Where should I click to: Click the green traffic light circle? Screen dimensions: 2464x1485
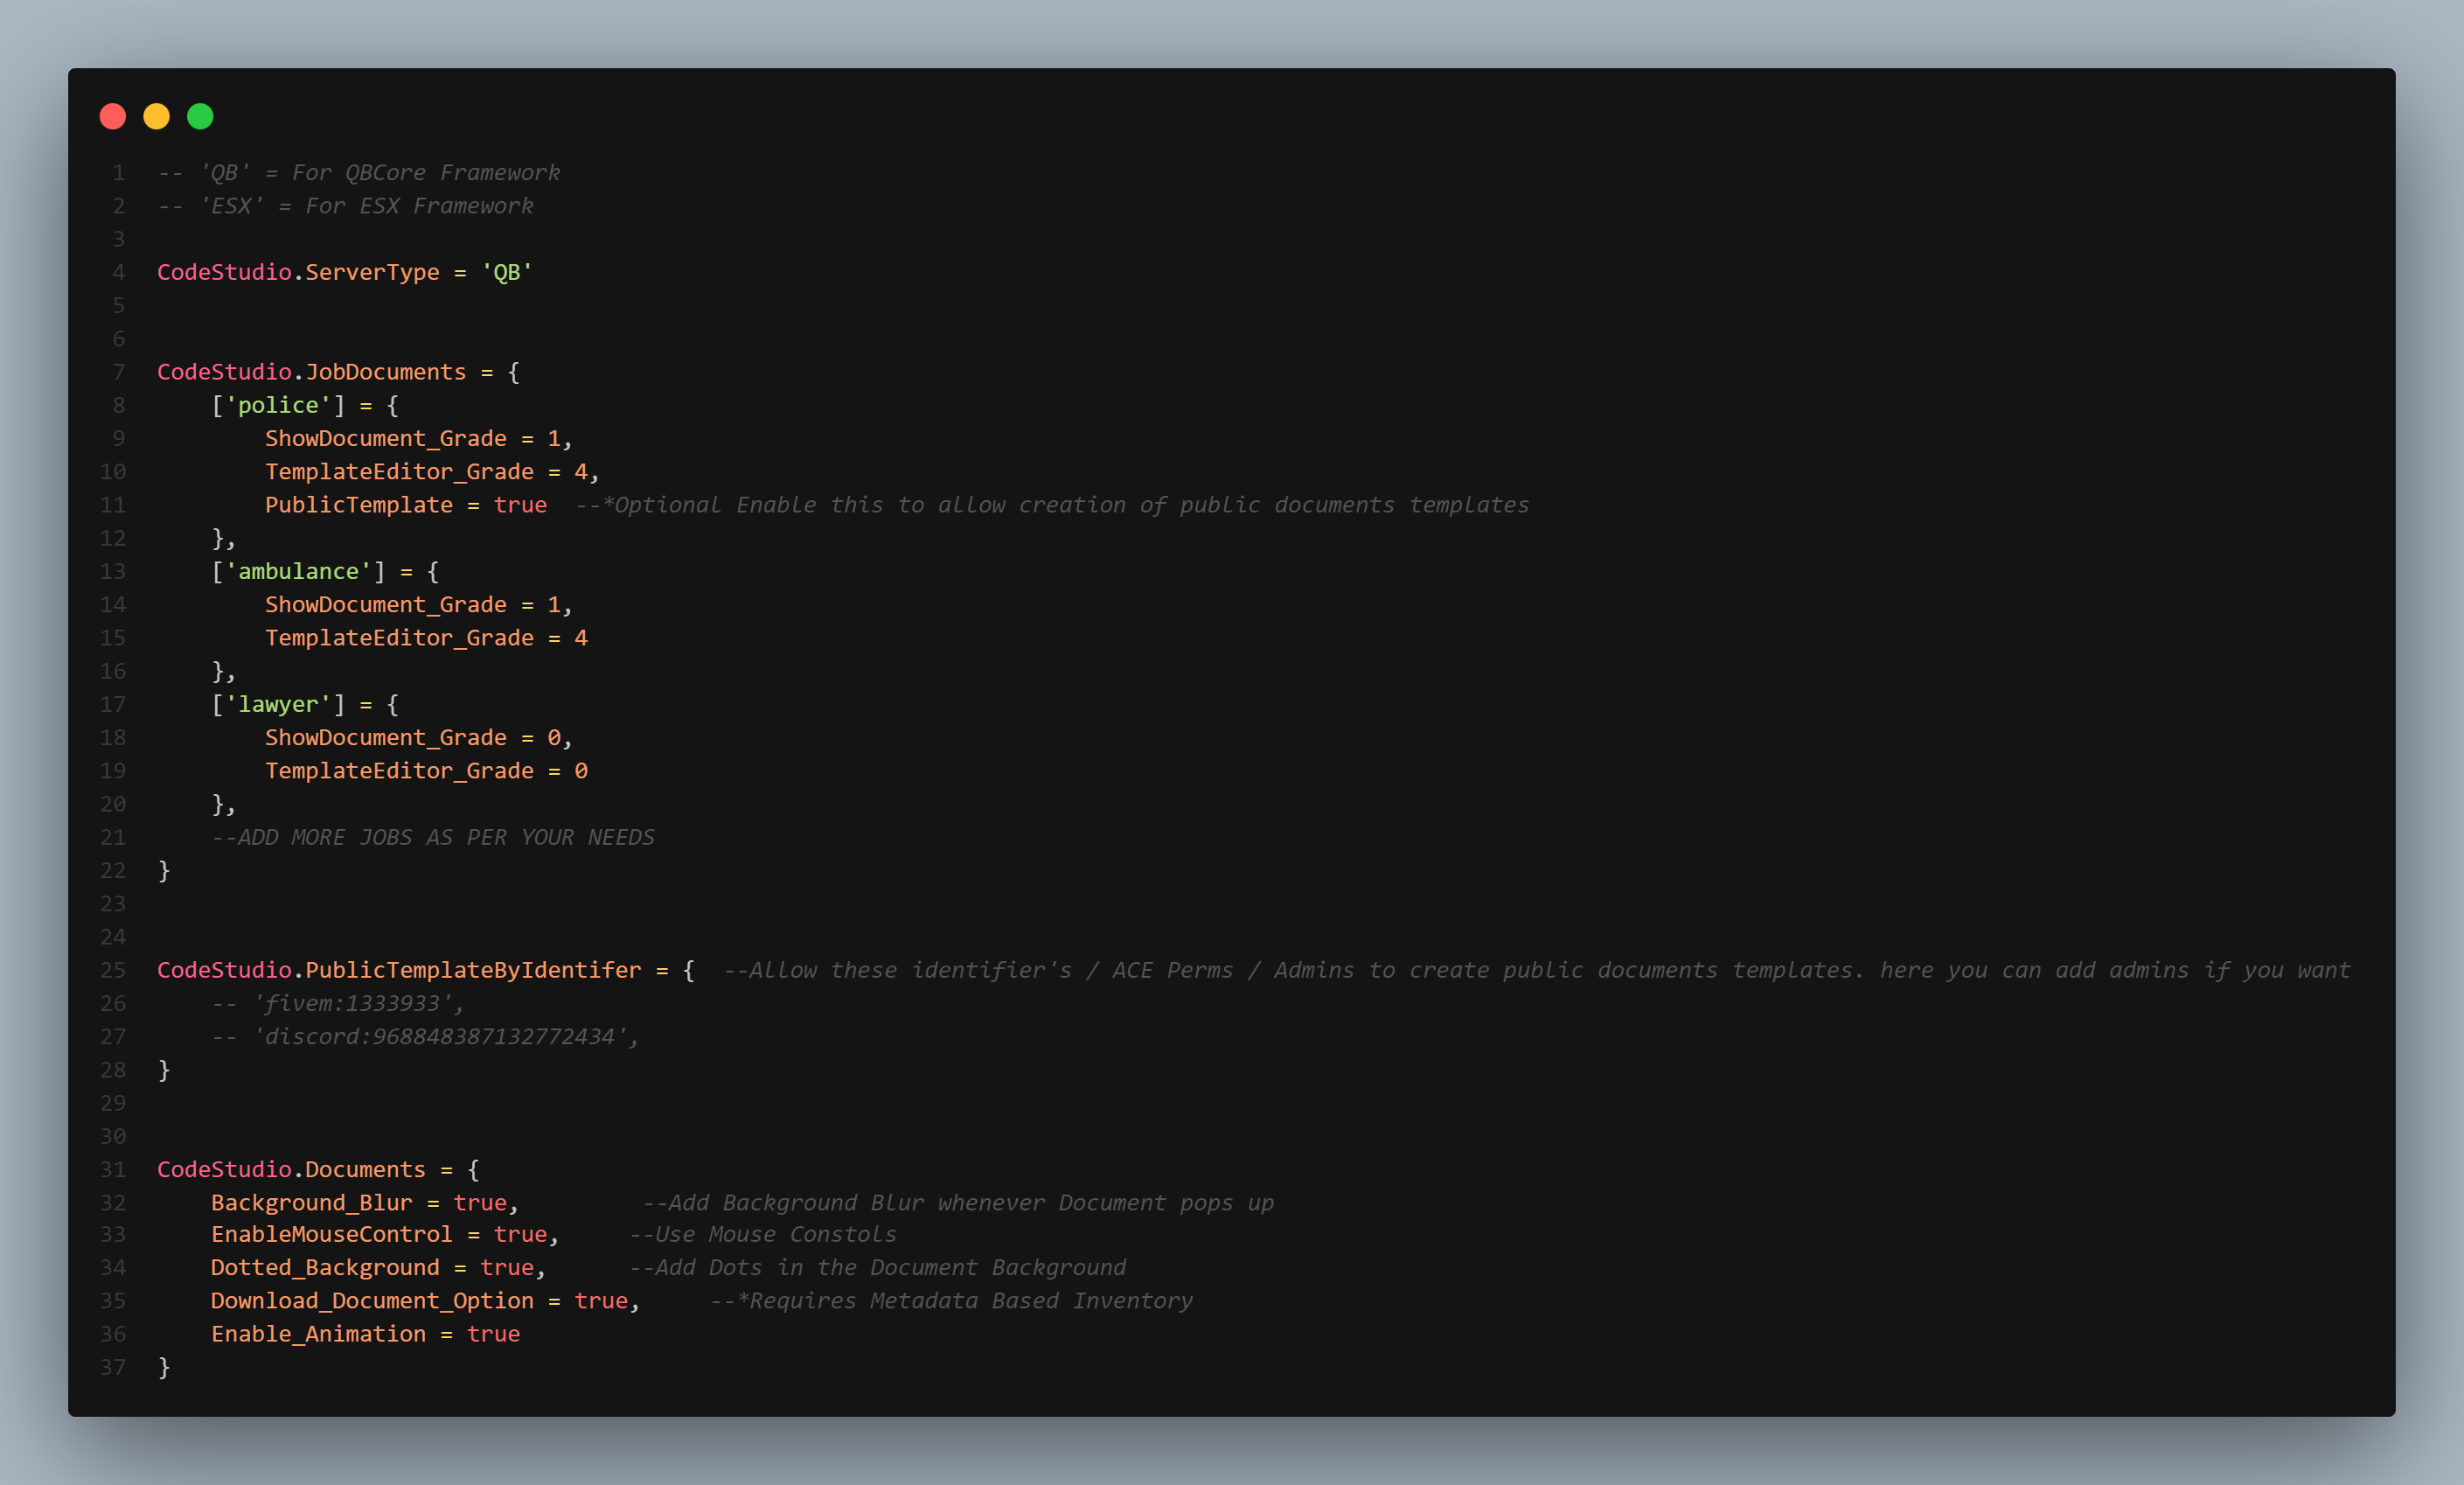click(200, 116)
